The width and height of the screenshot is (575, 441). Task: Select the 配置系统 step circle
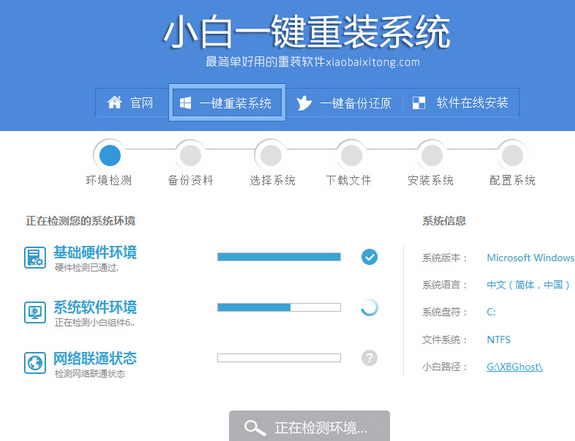coord(512,155)
